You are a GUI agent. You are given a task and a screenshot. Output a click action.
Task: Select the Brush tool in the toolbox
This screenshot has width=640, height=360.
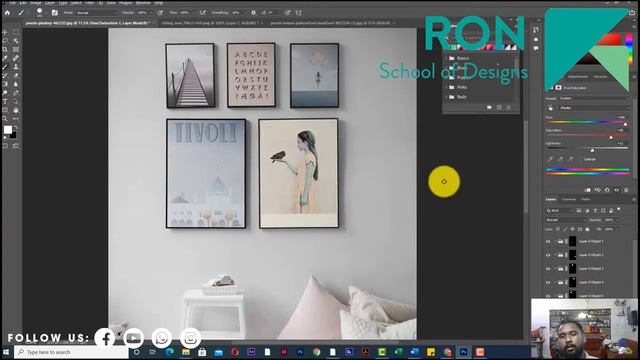point(5,67)
